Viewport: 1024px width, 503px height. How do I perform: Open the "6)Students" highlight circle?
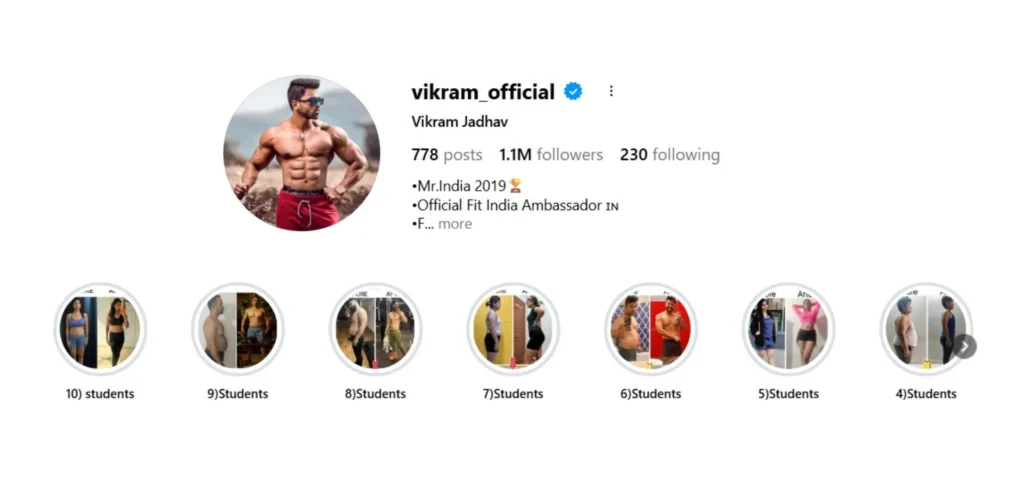[651, 330]
